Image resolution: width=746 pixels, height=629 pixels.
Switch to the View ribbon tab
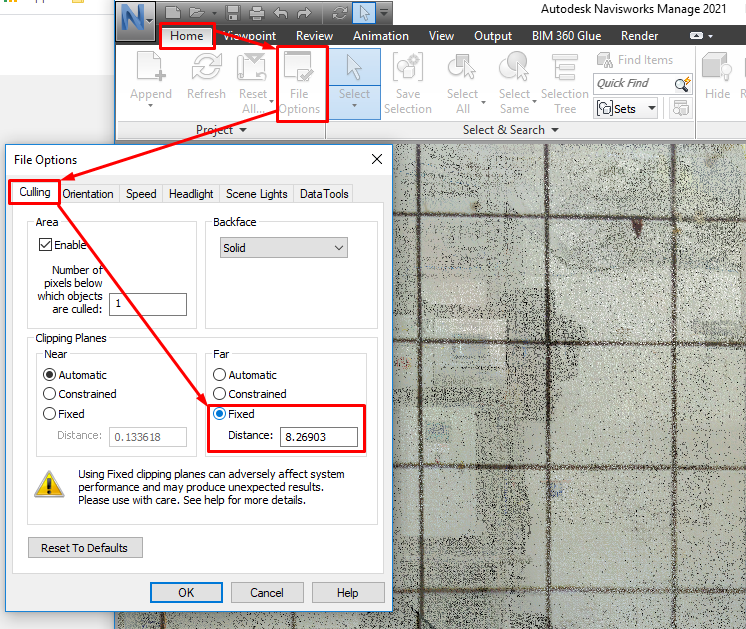441,36
